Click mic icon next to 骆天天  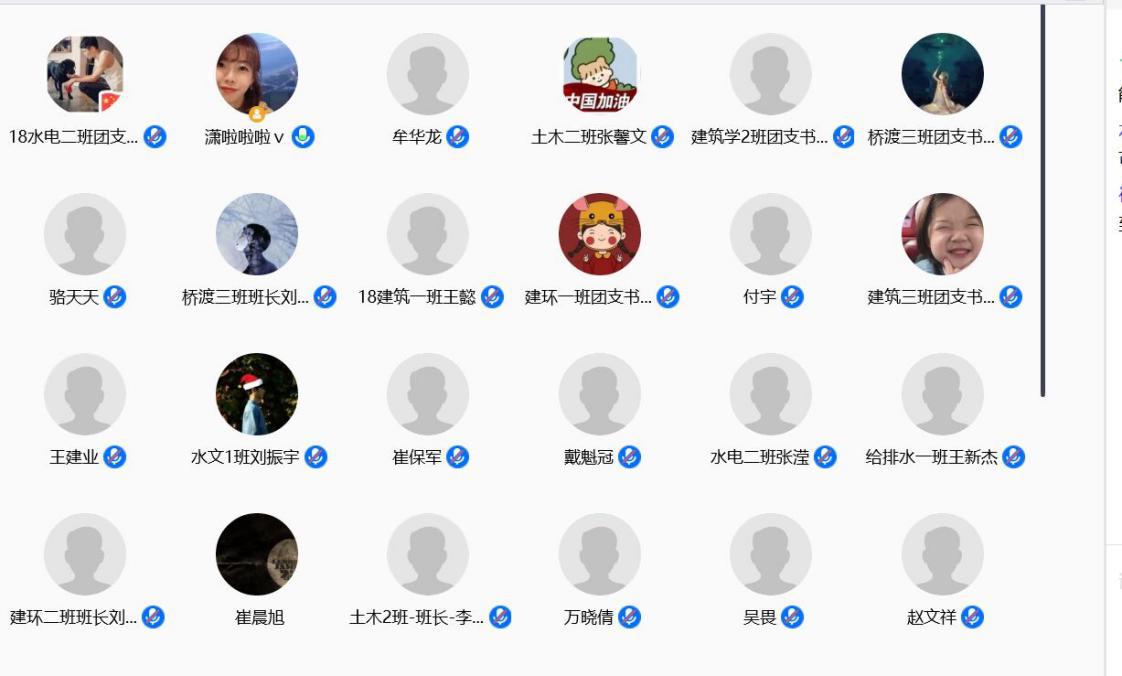[x=115, y=297]
